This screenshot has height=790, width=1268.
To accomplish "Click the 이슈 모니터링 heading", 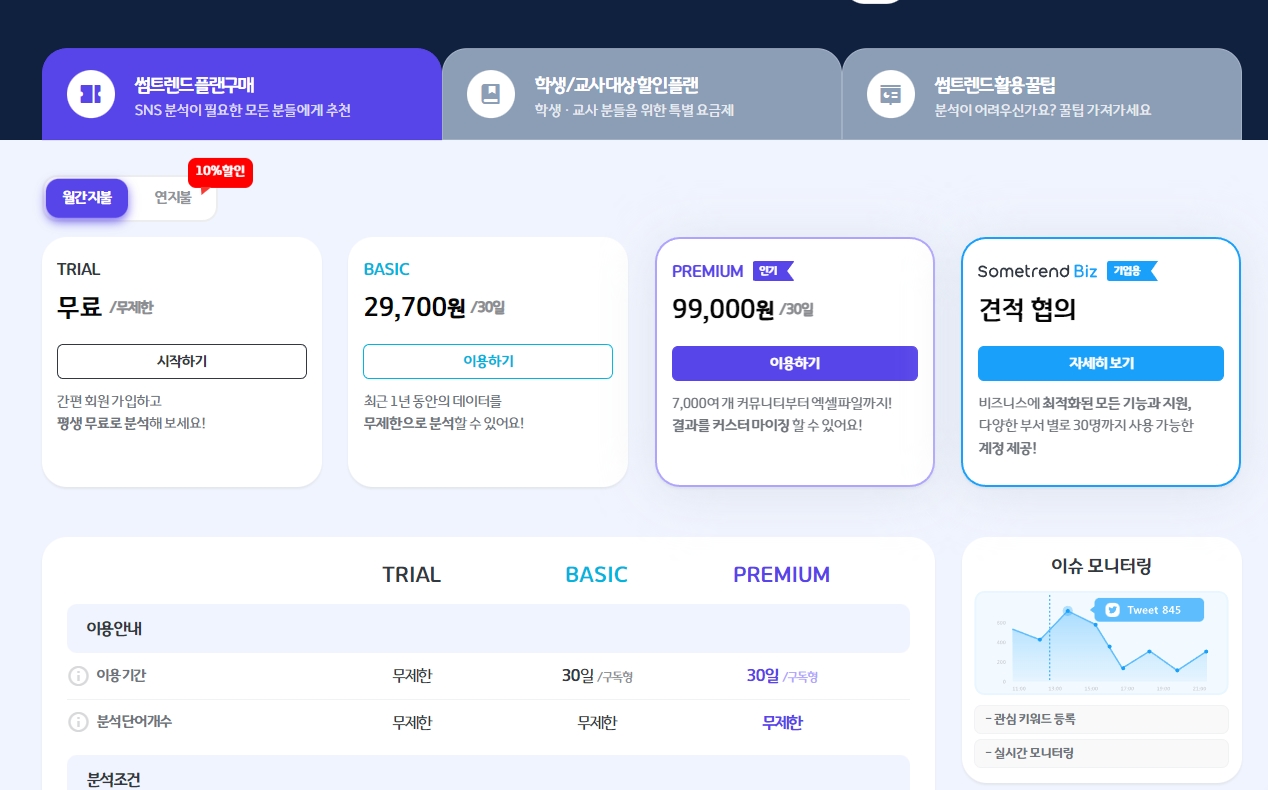I will click(1101, 566).
